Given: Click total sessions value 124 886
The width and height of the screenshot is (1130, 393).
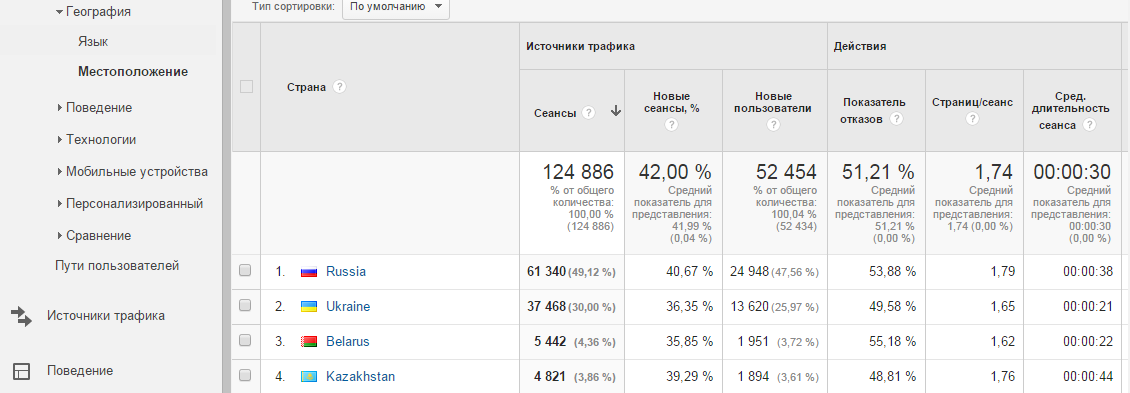Looking at the screenshot, I should coord(578,172).
